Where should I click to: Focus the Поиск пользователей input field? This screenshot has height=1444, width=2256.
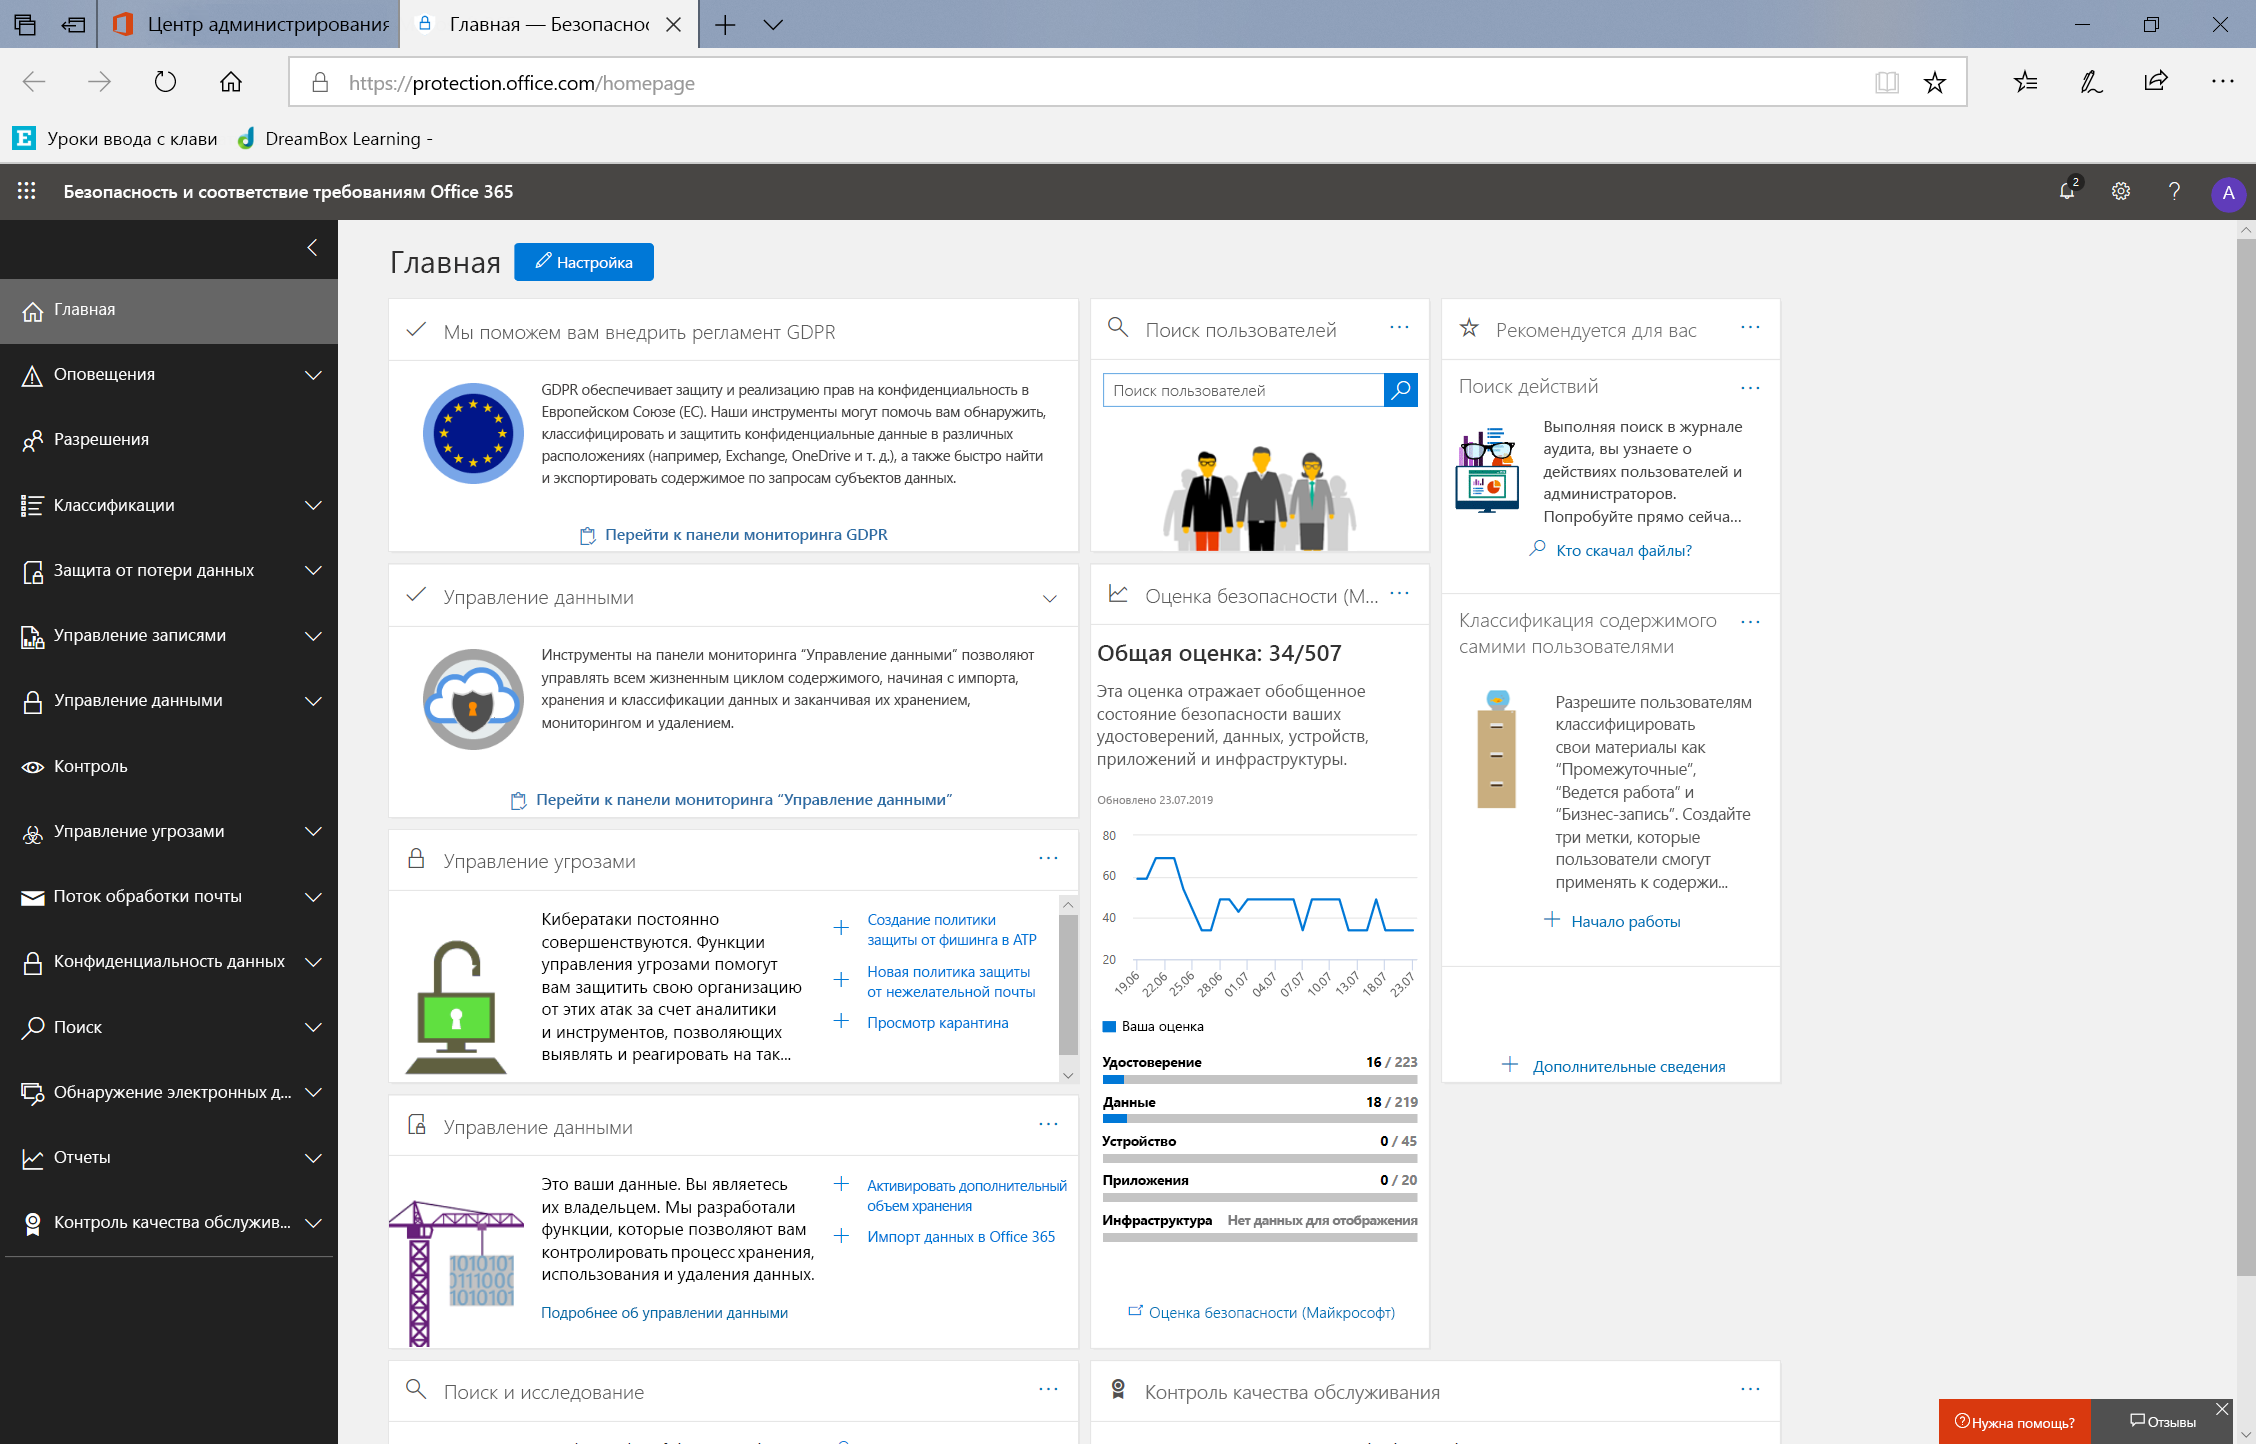1244,390
